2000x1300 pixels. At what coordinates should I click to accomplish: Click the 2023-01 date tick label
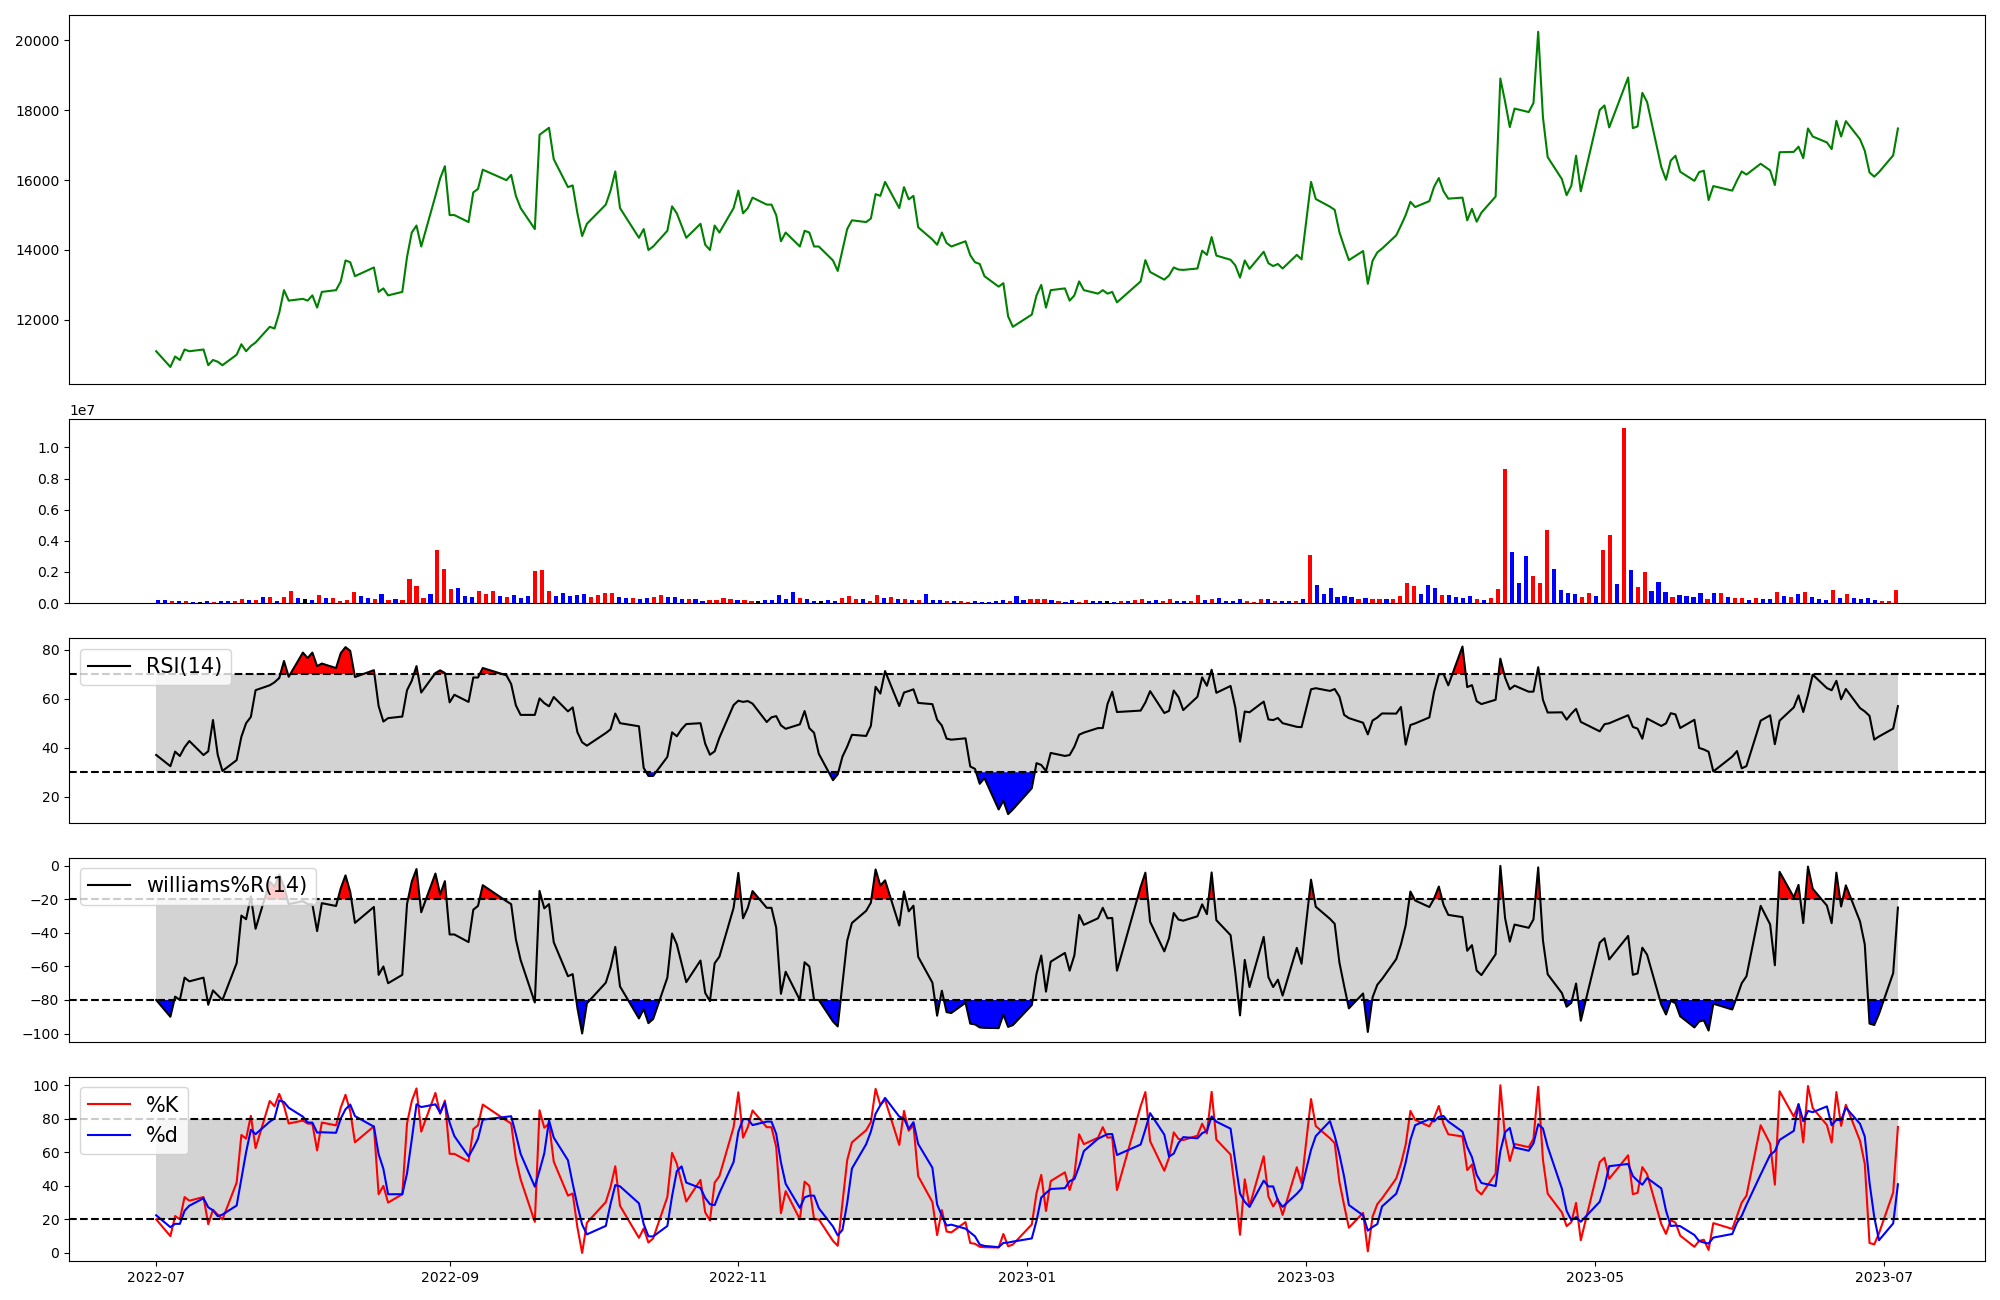[x=1027, y=1277]
